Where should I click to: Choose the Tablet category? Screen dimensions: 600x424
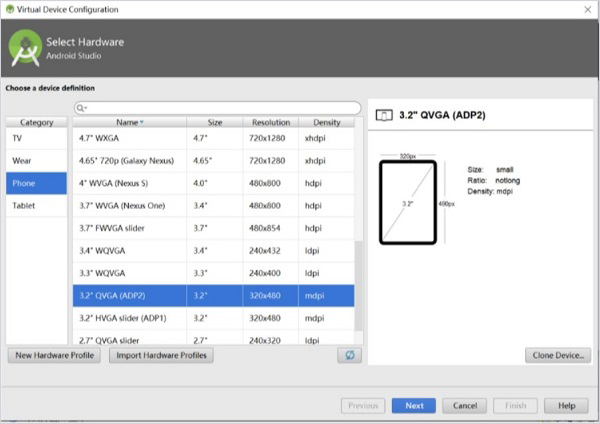tap(37, 205)
